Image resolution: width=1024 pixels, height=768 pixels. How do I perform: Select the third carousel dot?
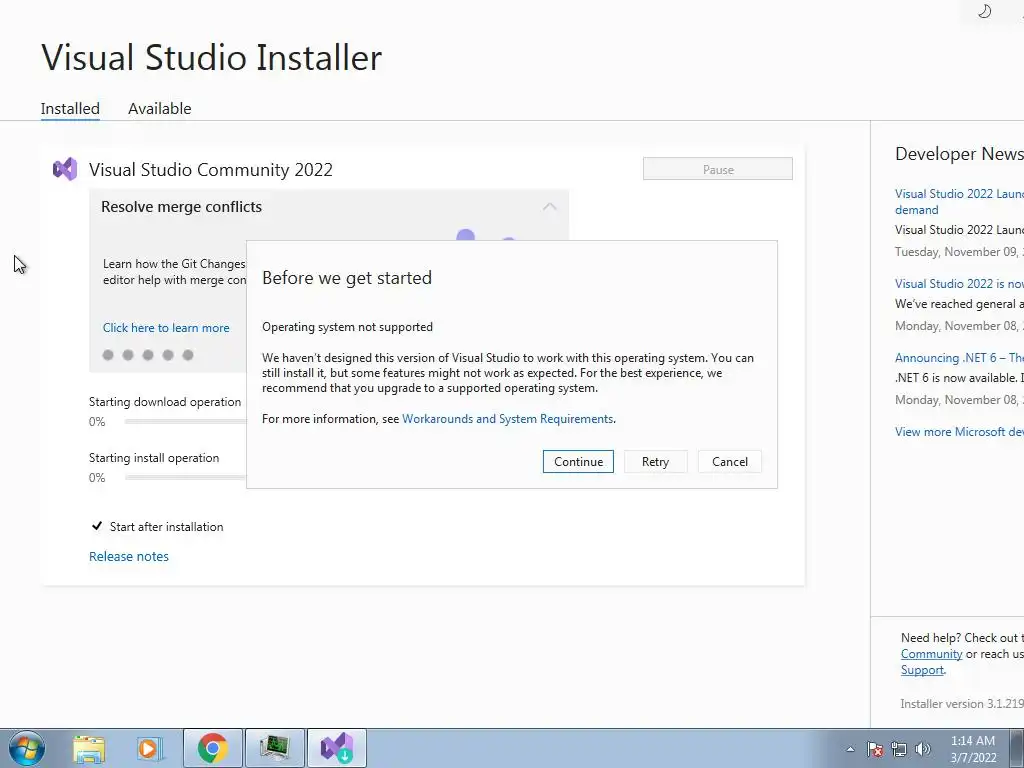pyautogui.click(x=148, y=355)
